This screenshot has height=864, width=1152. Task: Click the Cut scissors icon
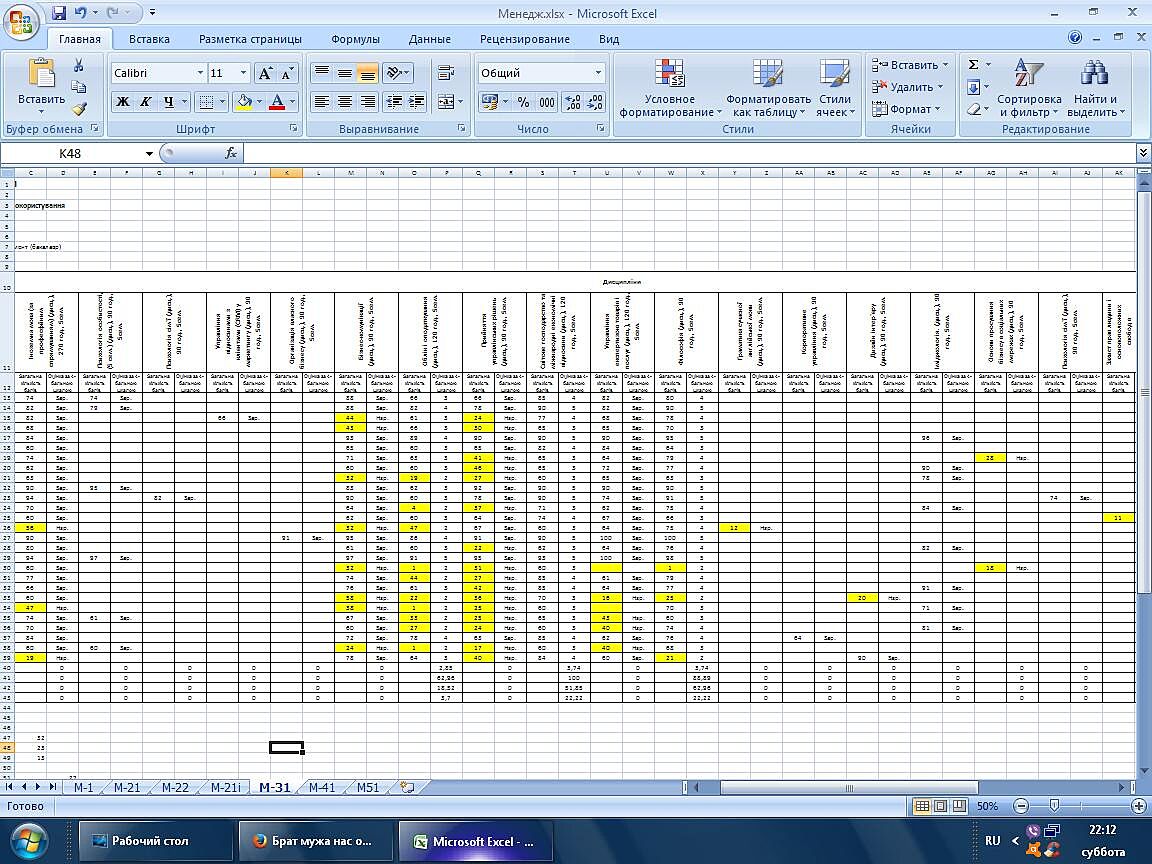pos(78,66)
